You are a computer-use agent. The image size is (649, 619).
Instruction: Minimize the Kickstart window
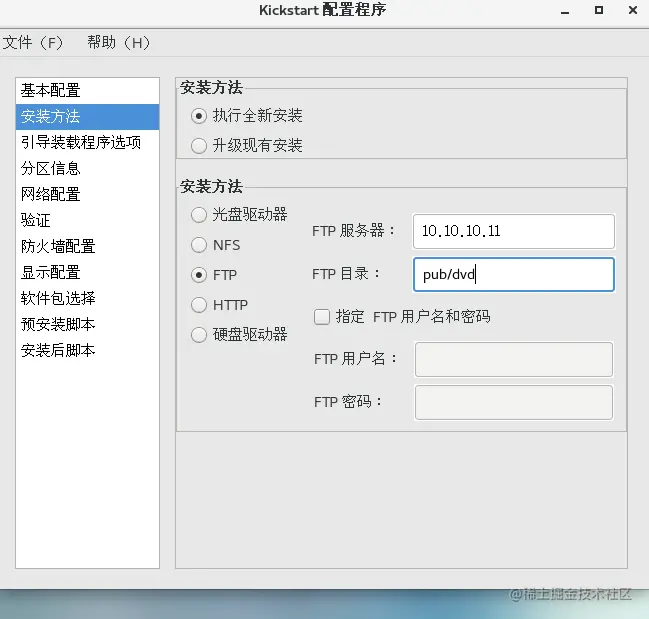[x=565, y=11]
